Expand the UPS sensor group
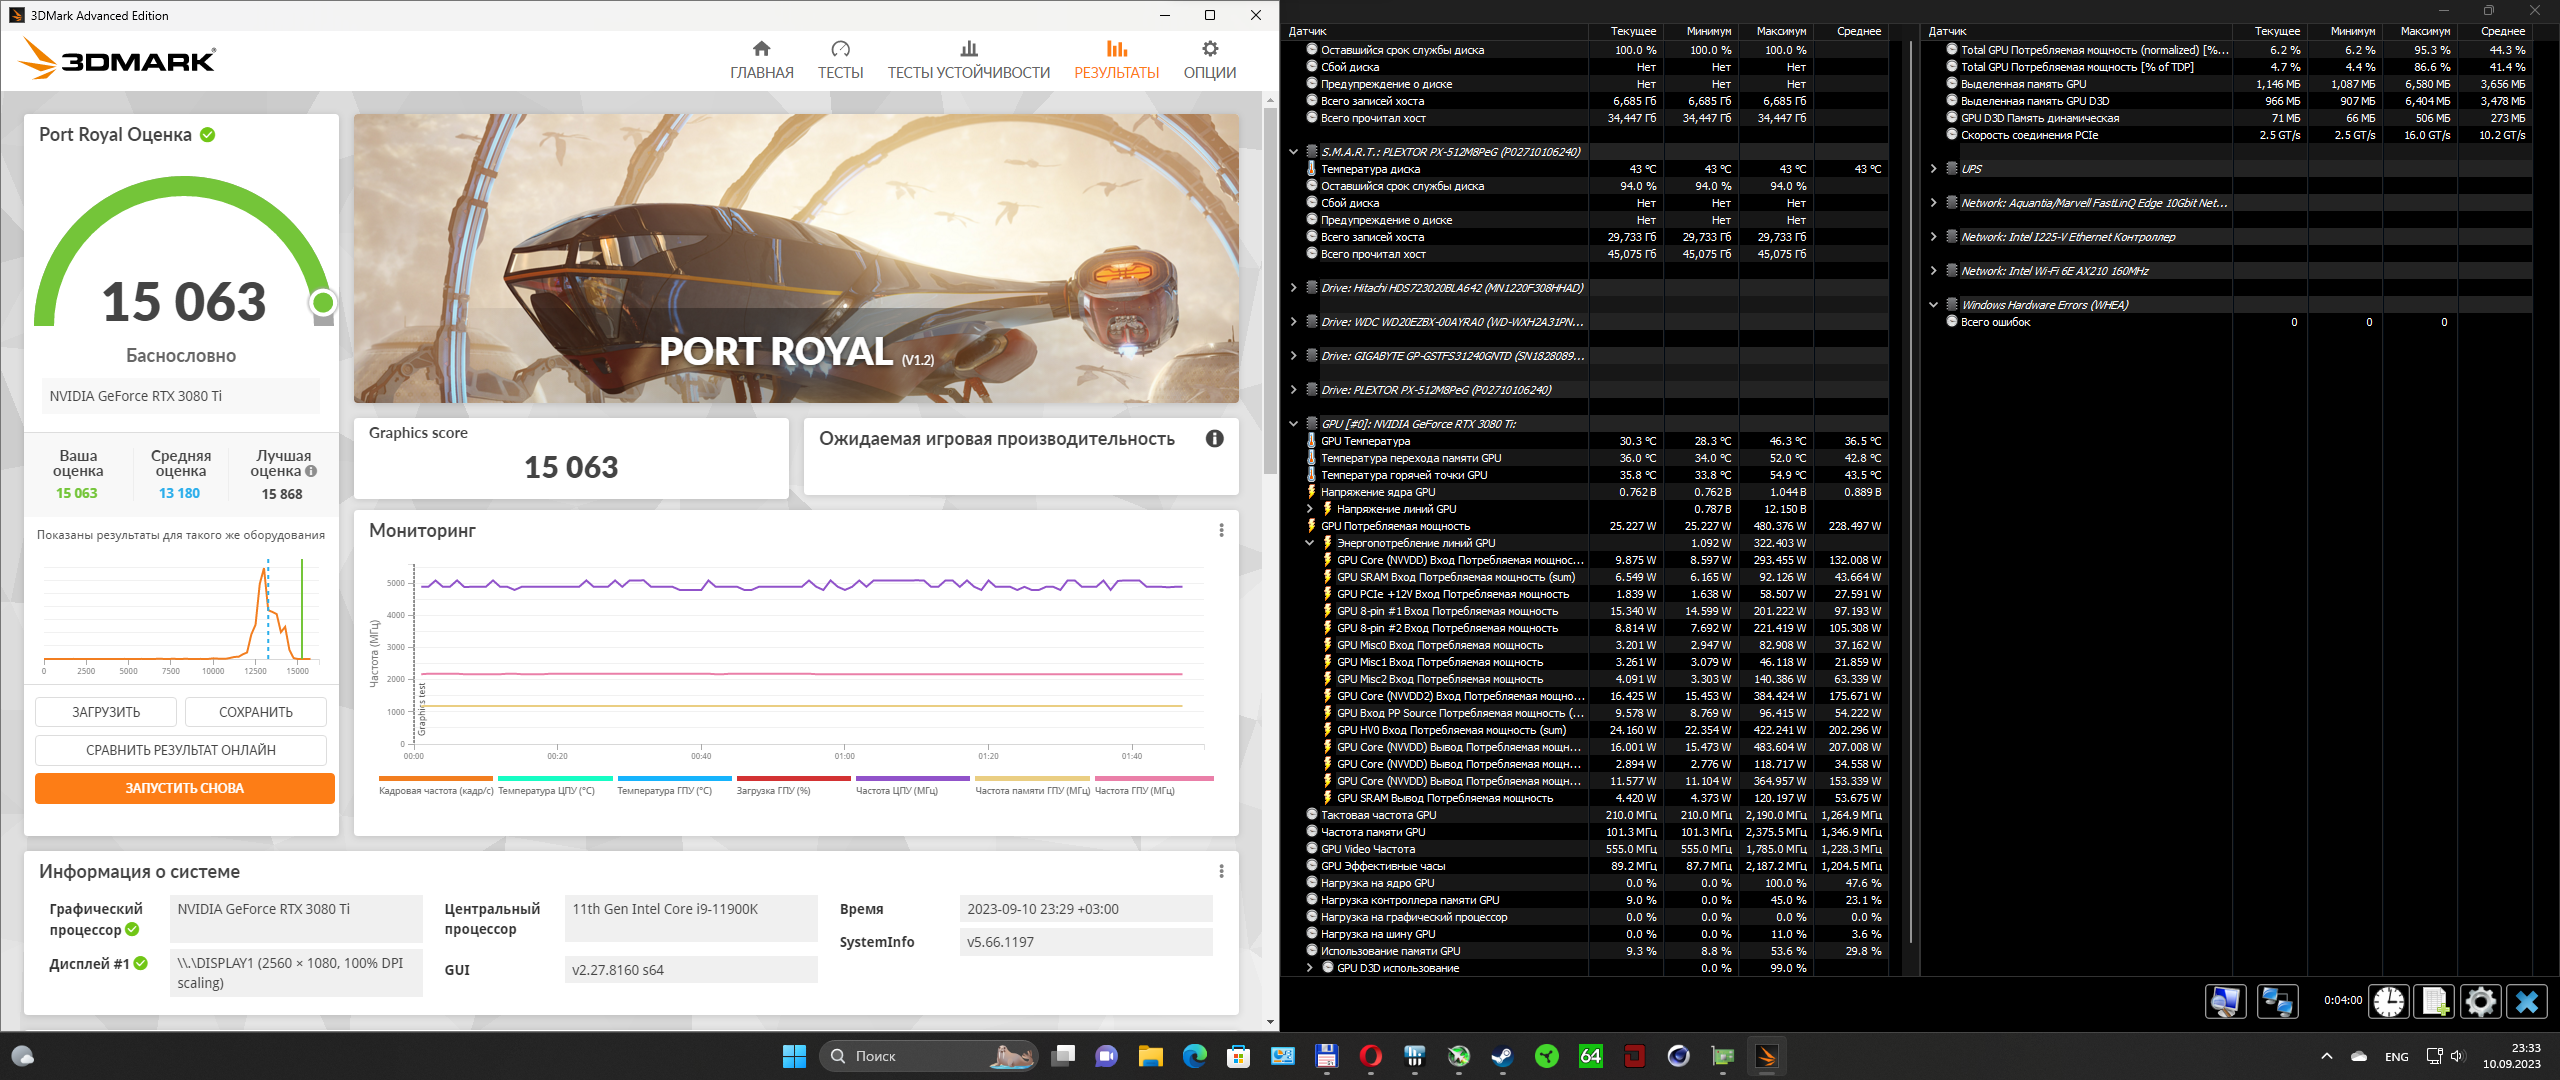Image resolution: width=2560 pixels, height=1080 pixels. (1933, 169)
